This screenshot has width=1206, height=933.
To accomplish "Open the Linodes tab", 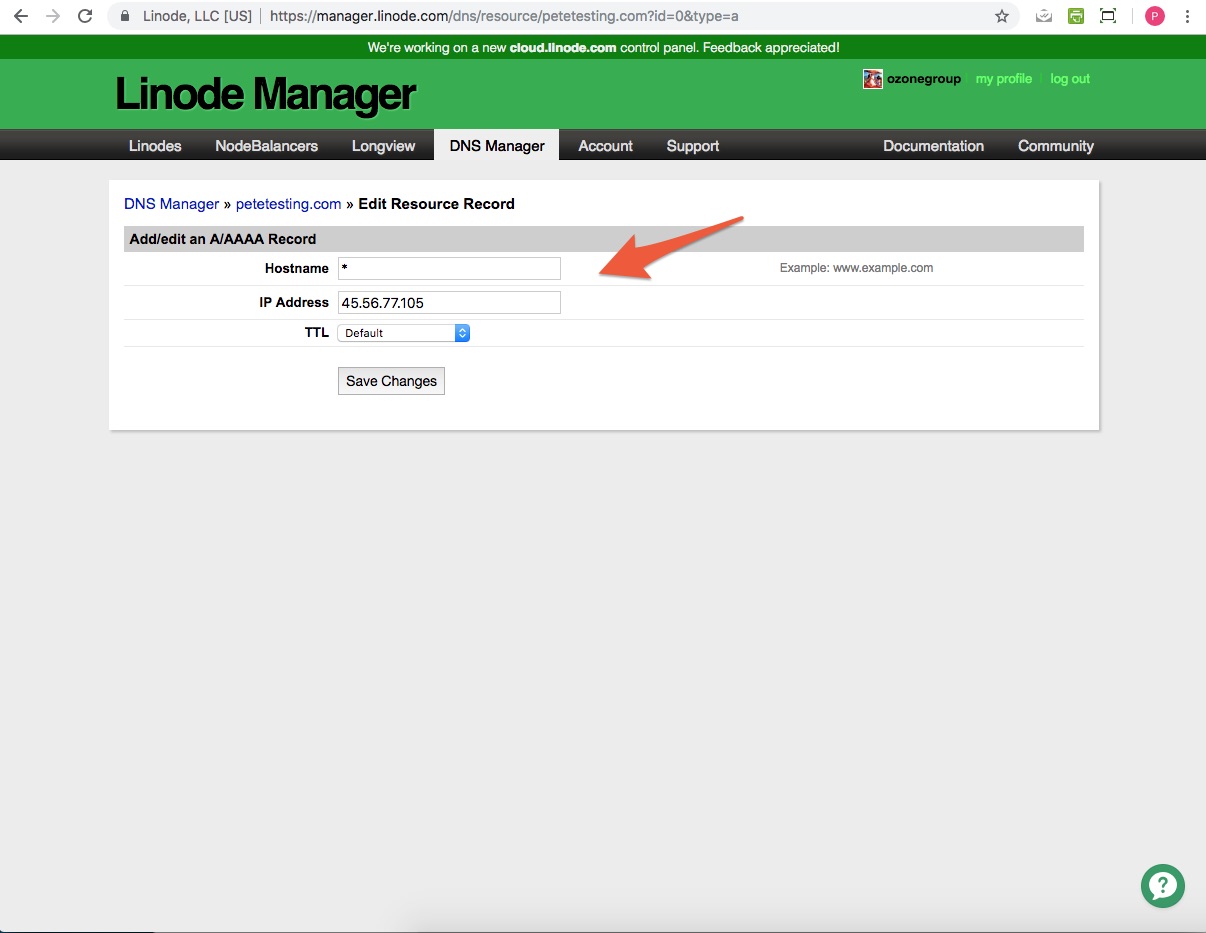I will coord(155,146).
